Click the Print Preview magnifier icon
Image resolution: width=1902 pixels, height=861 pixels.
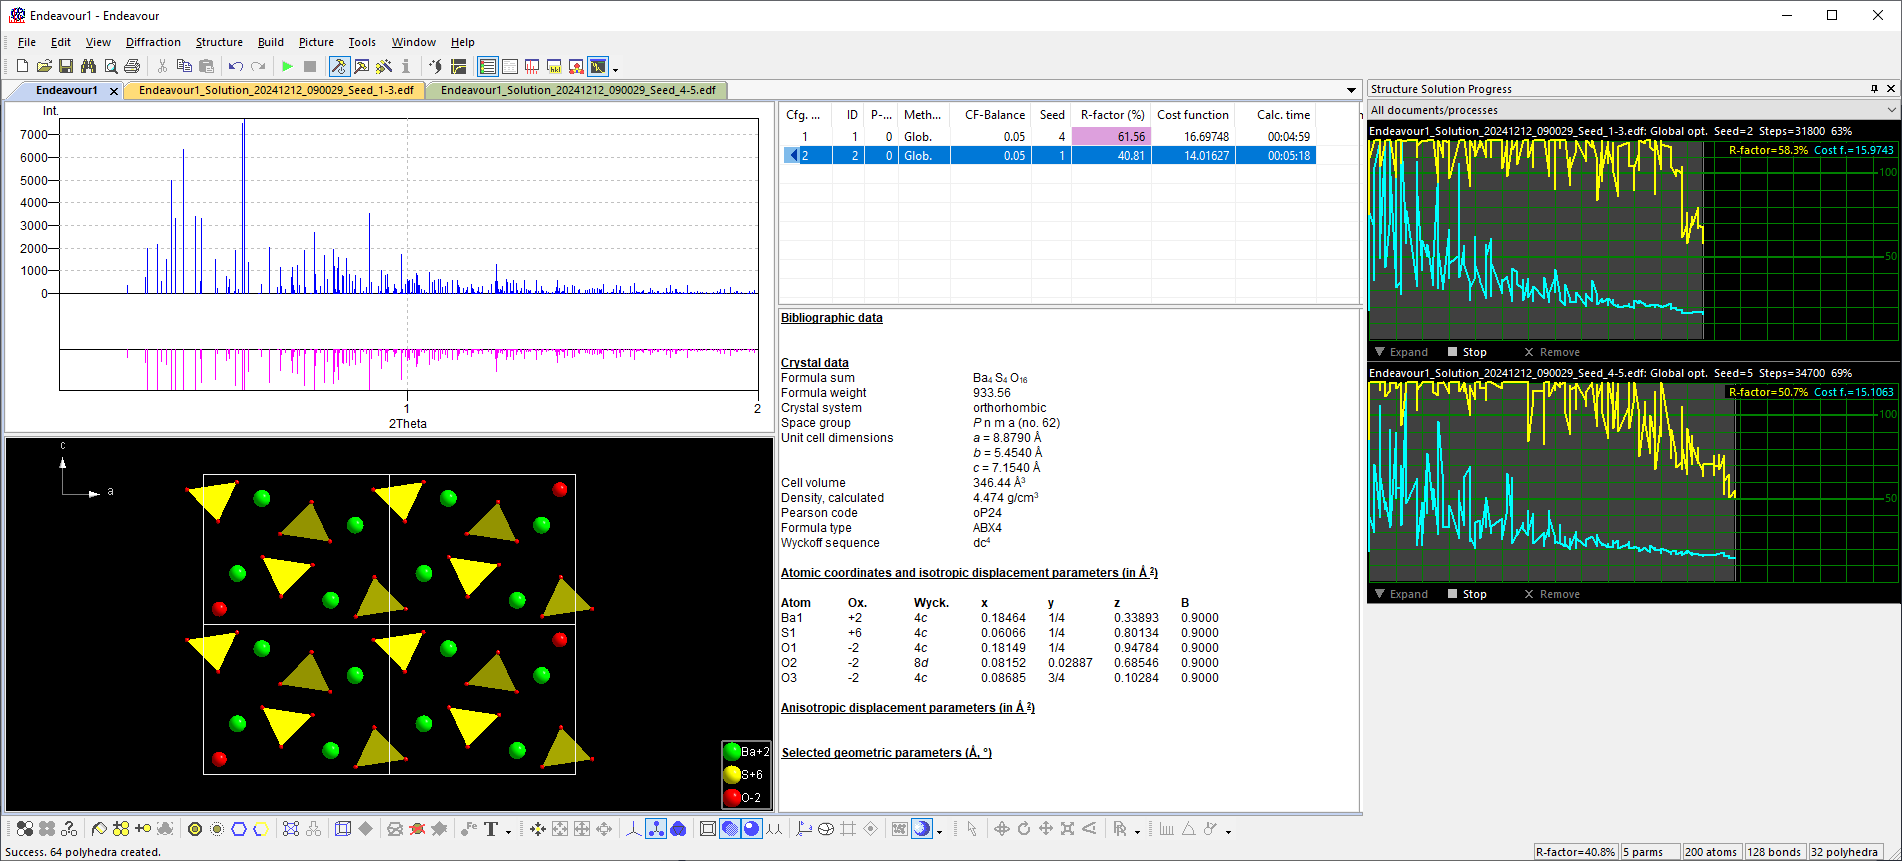110,67
